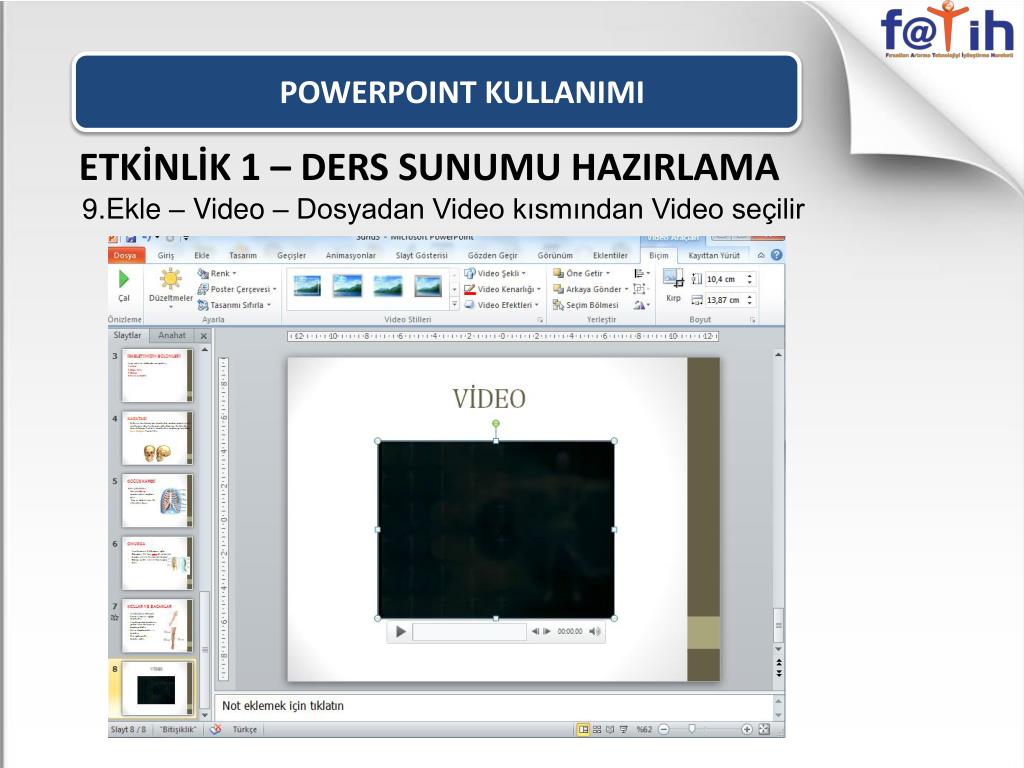Close the slides pane with X
Screen dimensions: 1024x768
click(204, 336)
